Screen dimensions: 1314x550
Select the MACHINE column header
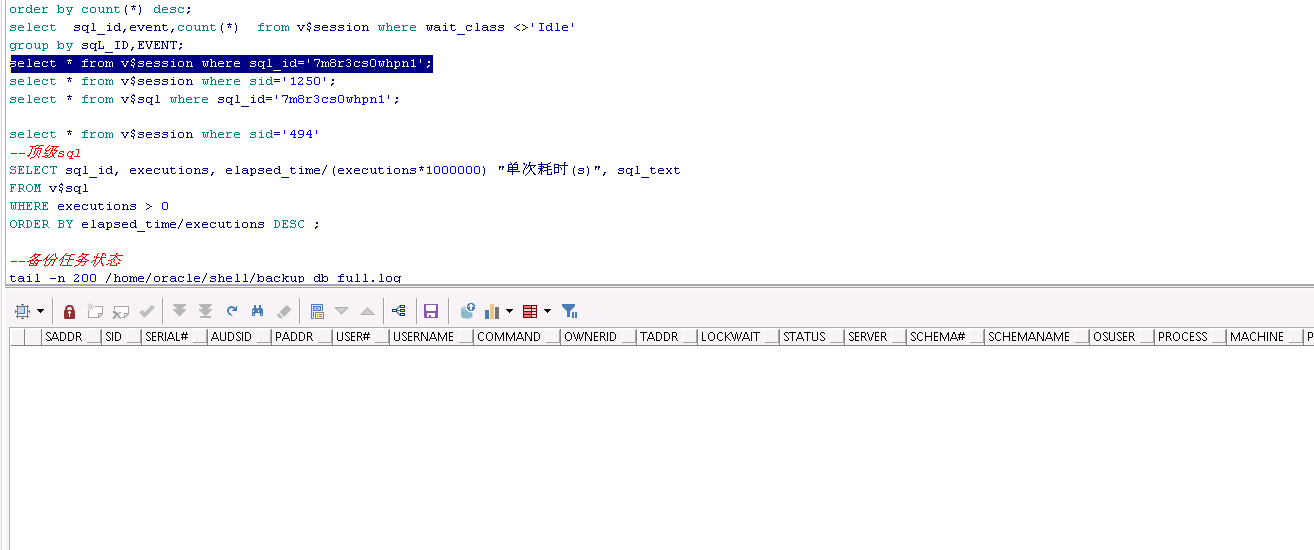(x=1256, y=337)
